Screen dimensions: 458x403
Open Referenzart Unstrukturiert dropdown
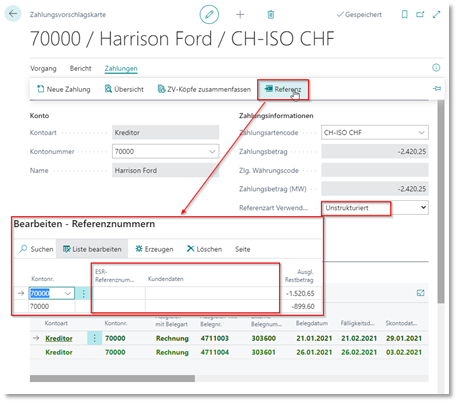pyautogui.click(x=423, y=208)
